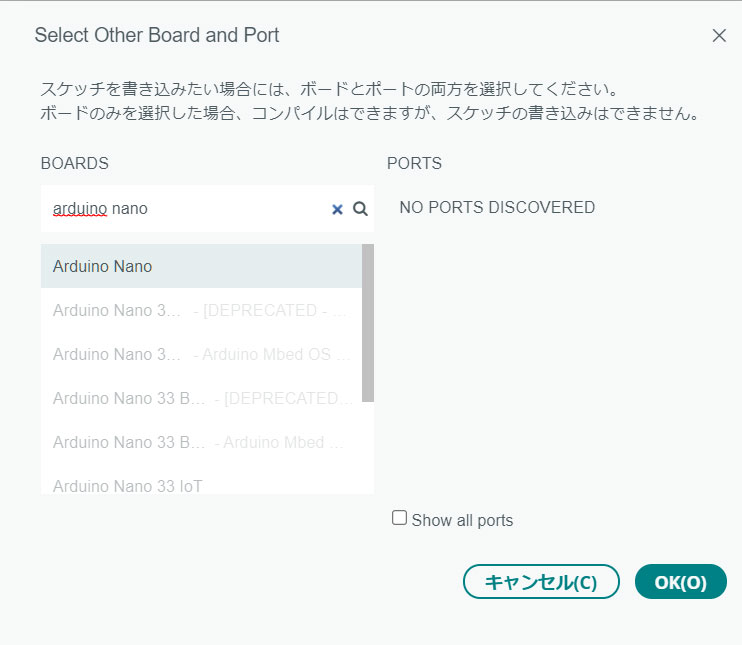Select the Arduino Nano 33 B… DEPRECATED board
This screenshot has width=742, height=645.
click(x=201, y=398)
